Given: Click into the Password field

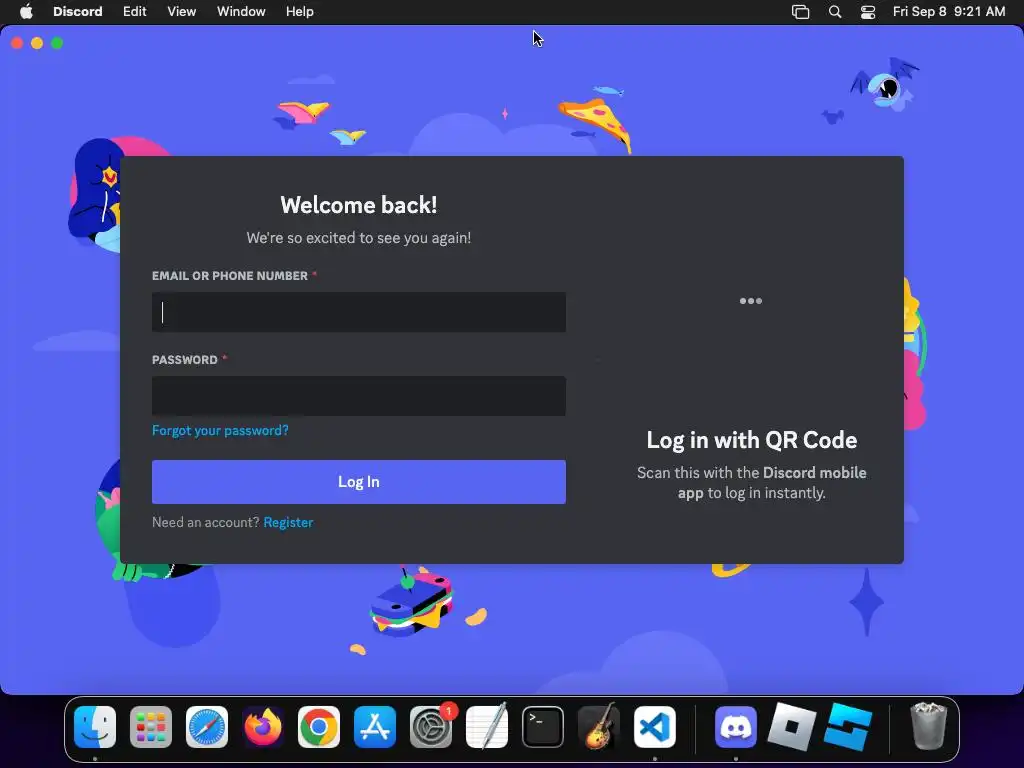Looking at the screenshot, I should click(x=359, y=396).
